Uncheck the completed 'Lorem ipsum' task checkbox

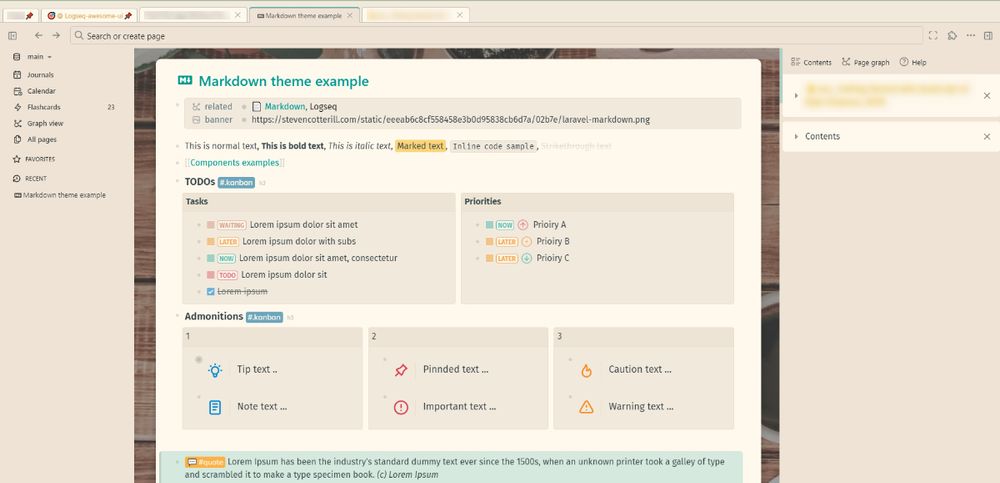pyautogui.click(x=211, y=291)
